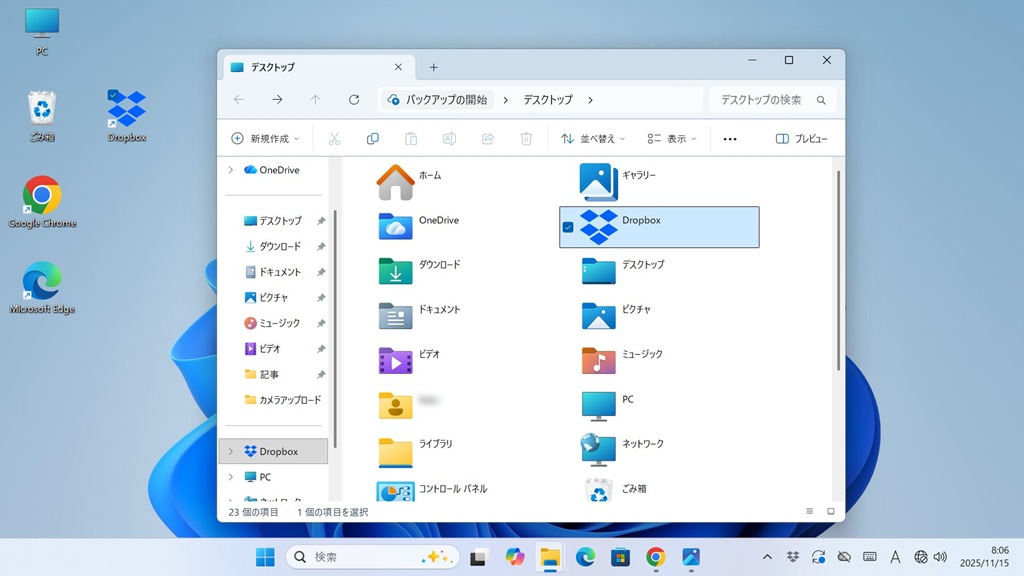Select the デスクトップ window tab

pyautogui.click(x=312, y=67)
